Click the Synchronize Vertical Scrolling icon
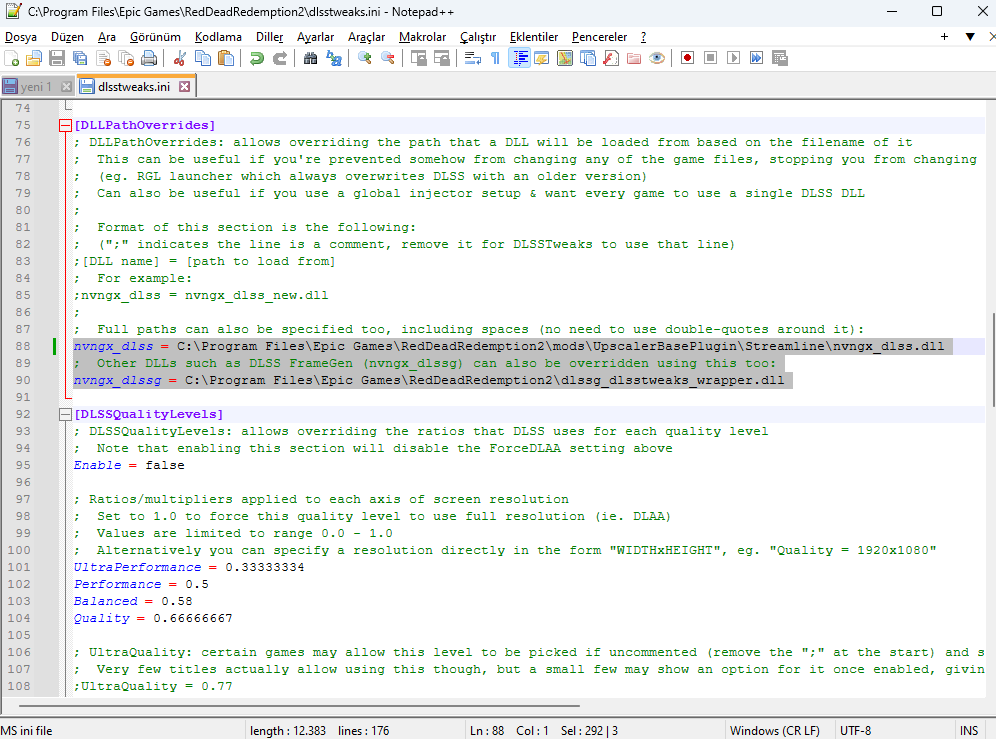The width and height of the screenshot is (996, 739). click(x=419, y=58)
